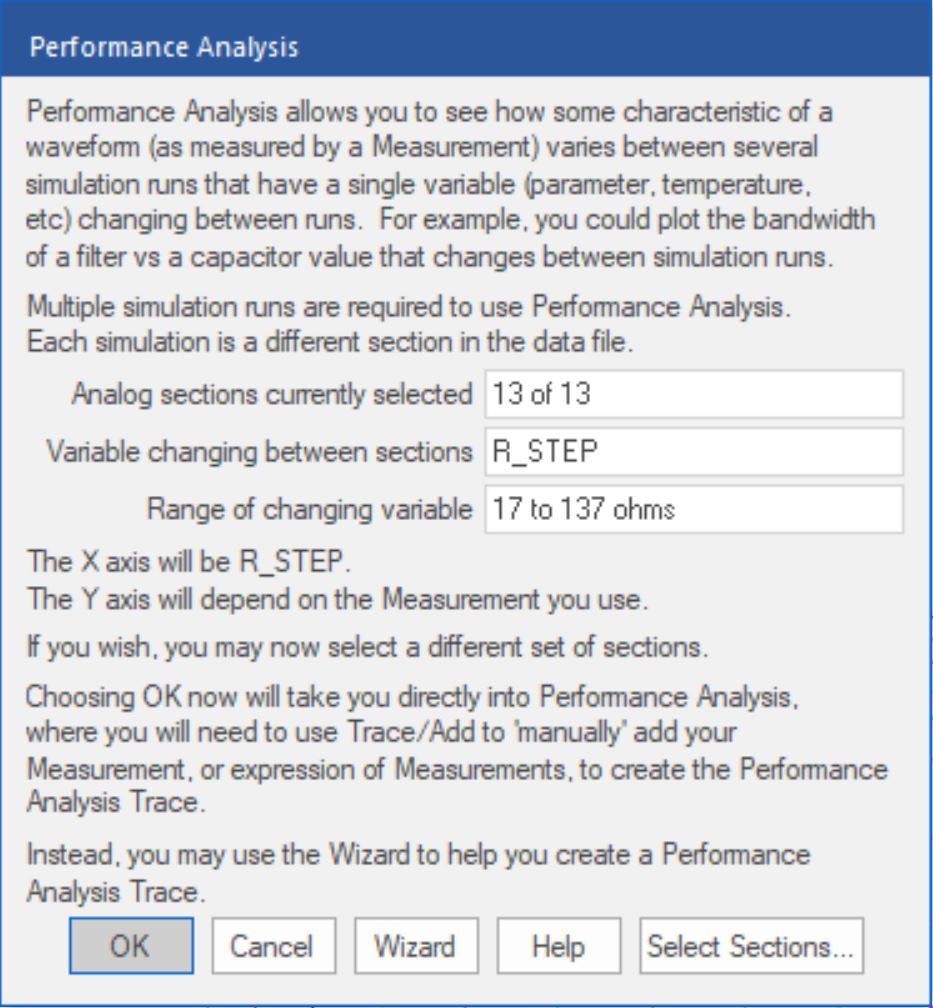Screen dimensions: 933x1008
Task: Click the Analog sections currently selected label
Action: [272, 395]
